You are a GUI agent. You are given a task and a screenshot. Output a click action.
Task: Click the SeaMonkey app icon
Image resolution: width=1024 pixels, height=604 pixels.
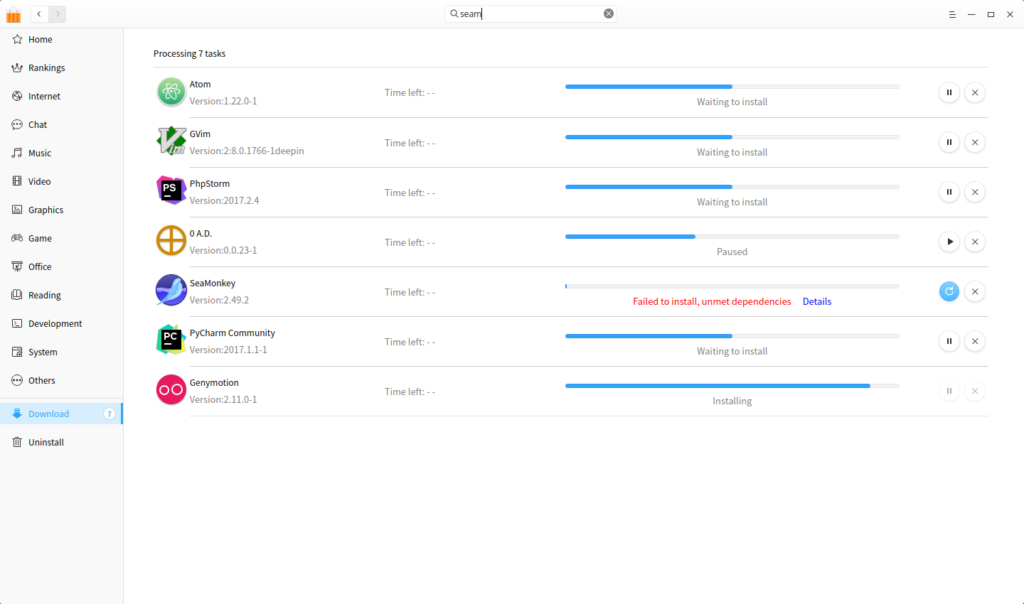click(170, 290)
